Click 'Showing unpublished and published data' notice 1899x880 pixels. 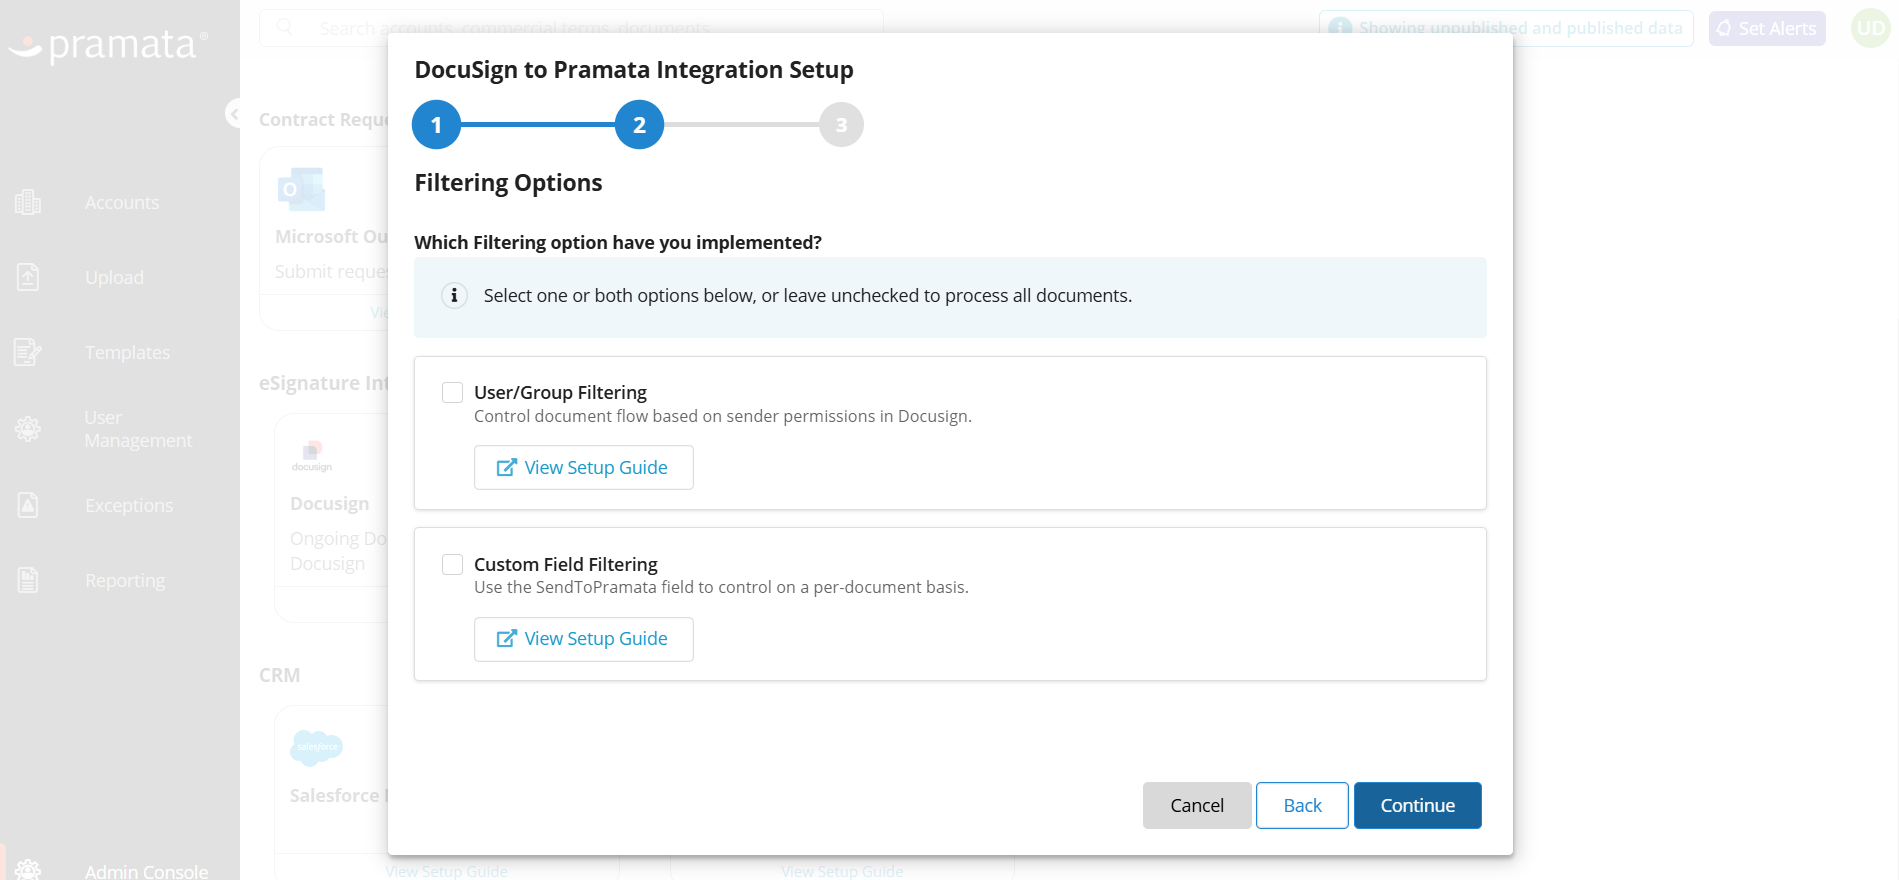coord(1506,28)
